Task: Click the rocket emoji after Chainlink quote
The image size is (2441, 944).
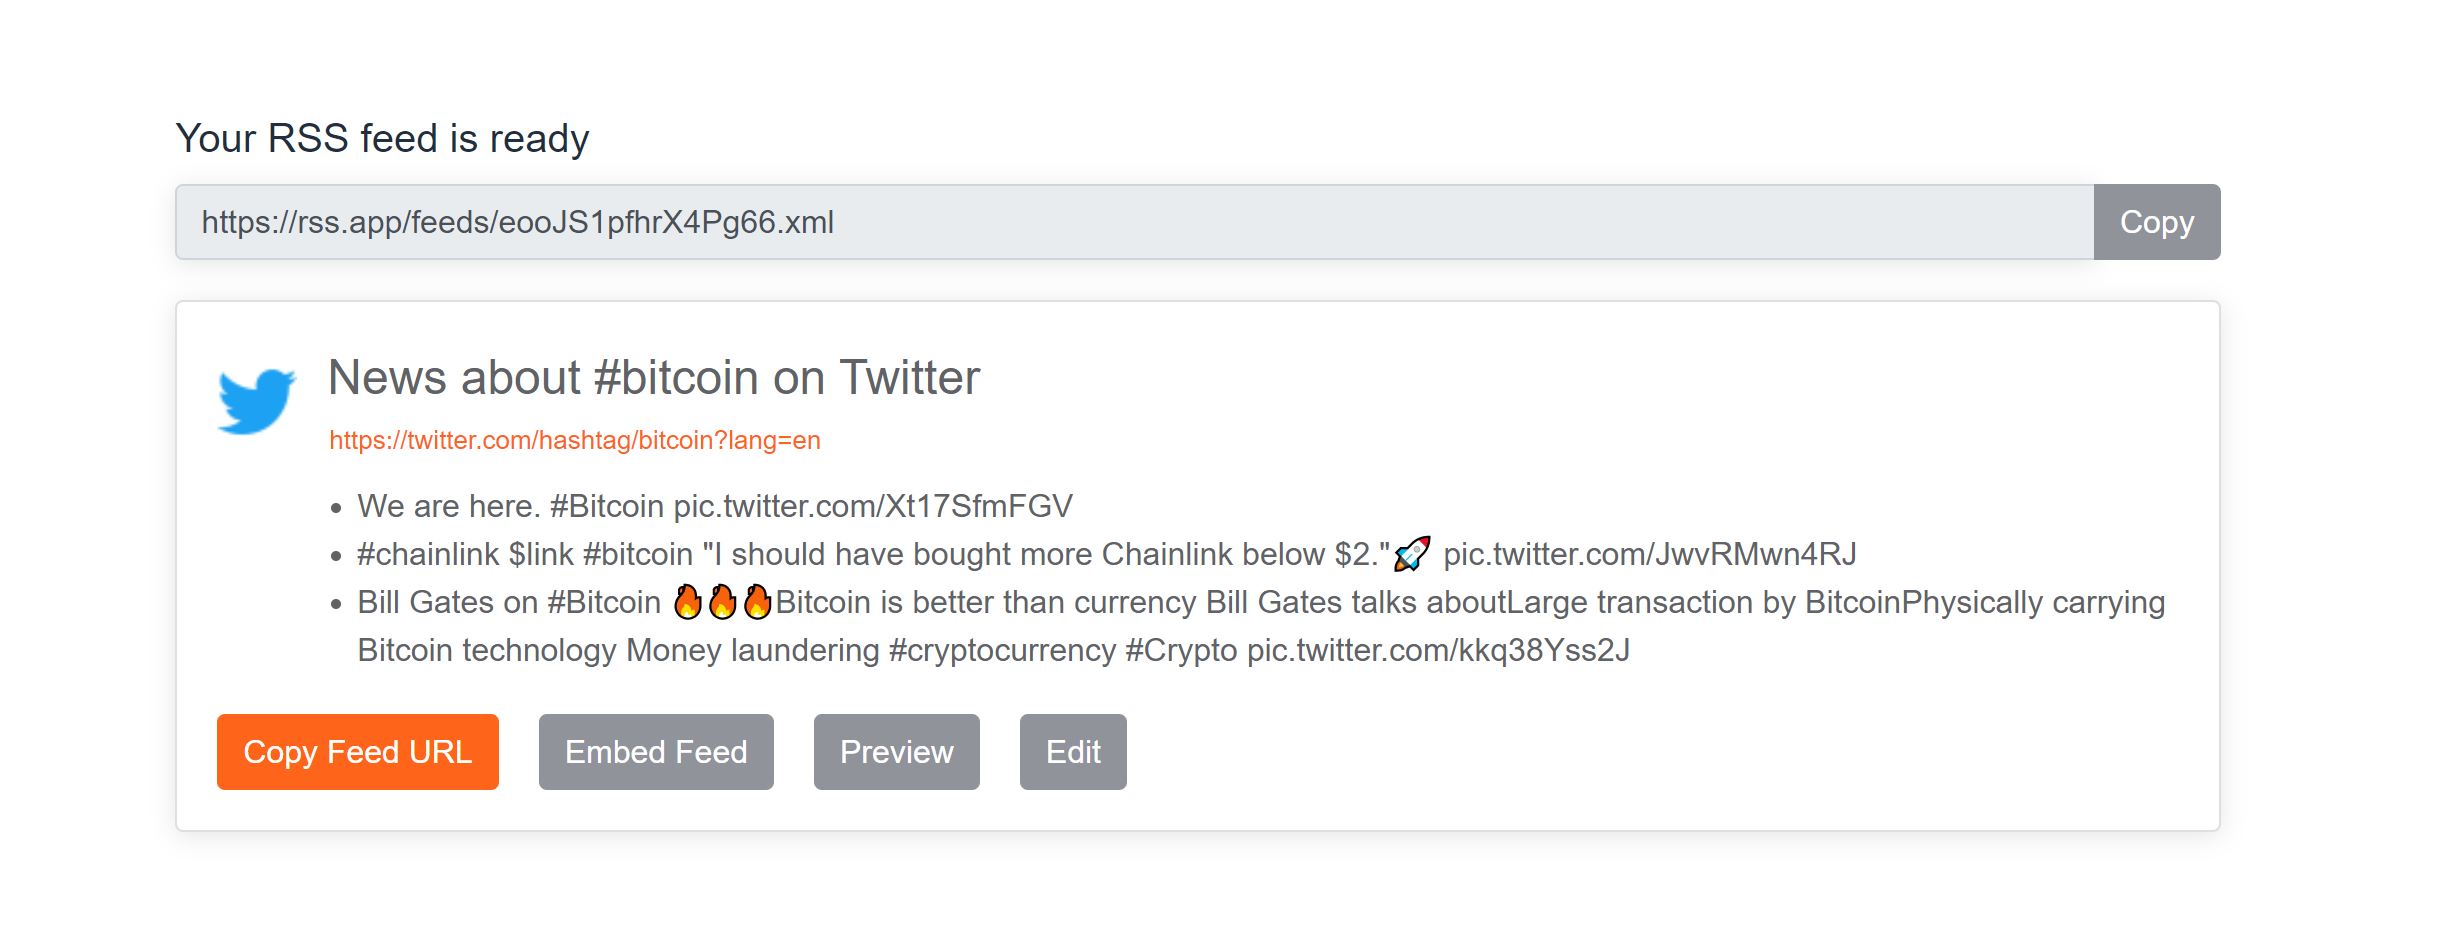Action: [x=1412, y=554]
